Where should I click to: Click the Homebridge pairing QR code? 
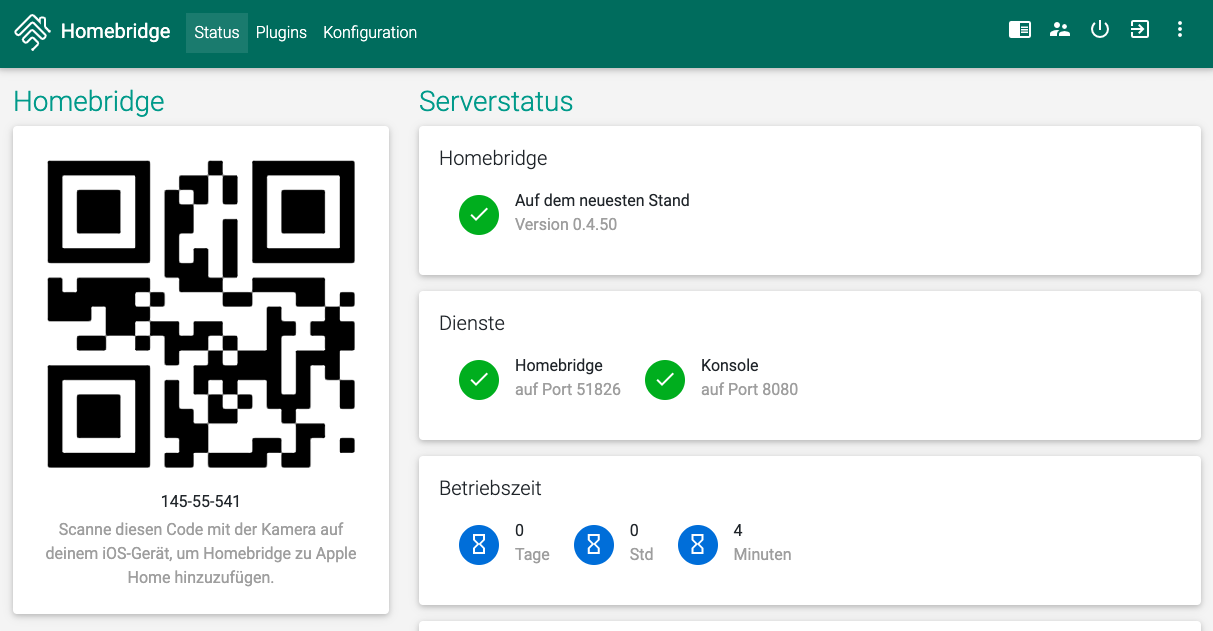click(201, 314)
